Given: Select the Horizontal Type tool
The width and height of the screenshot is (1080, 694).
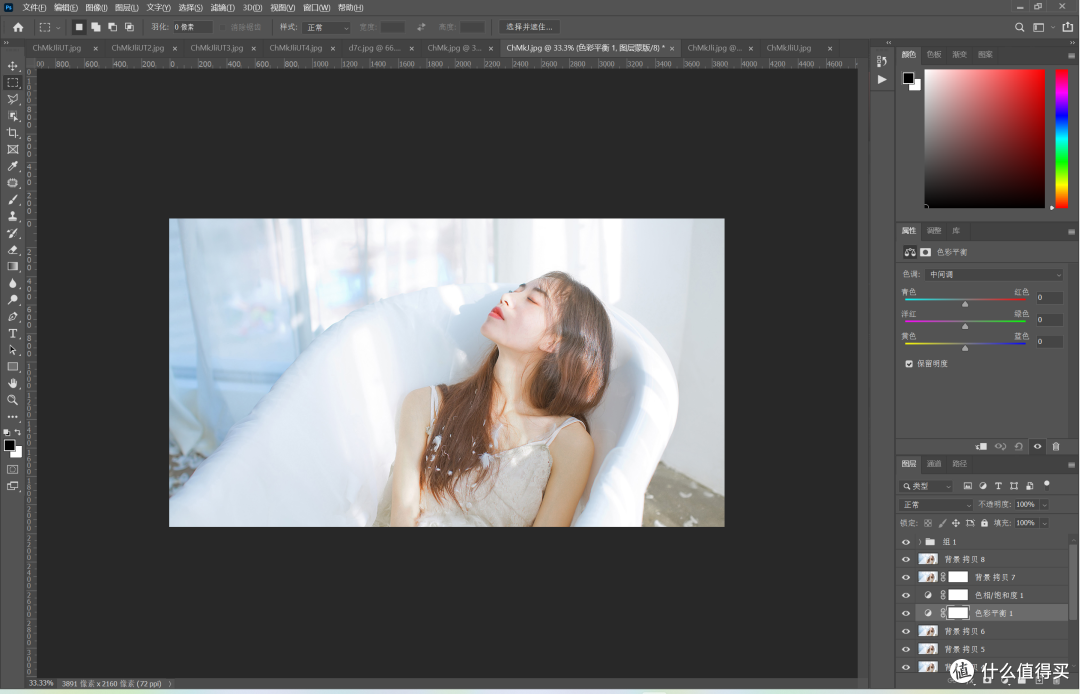Looking at the screenshot, I should coord(12,333).
